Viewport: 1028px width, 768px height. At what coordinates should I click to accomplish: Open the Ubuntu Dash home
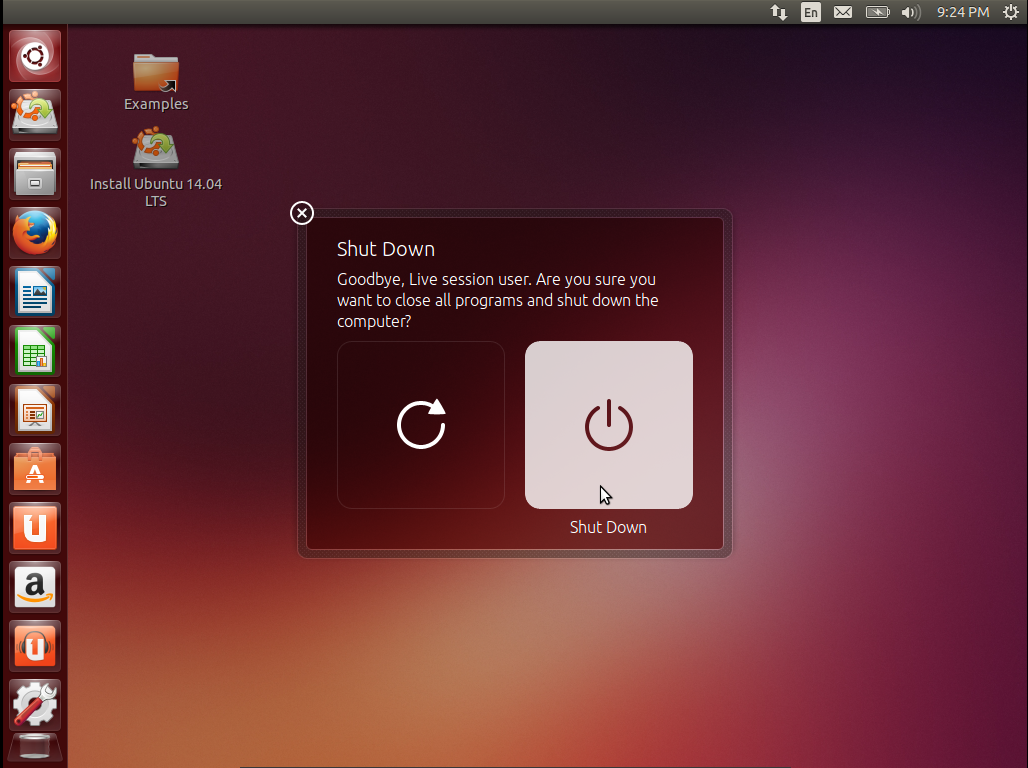[x=34, y=56]
